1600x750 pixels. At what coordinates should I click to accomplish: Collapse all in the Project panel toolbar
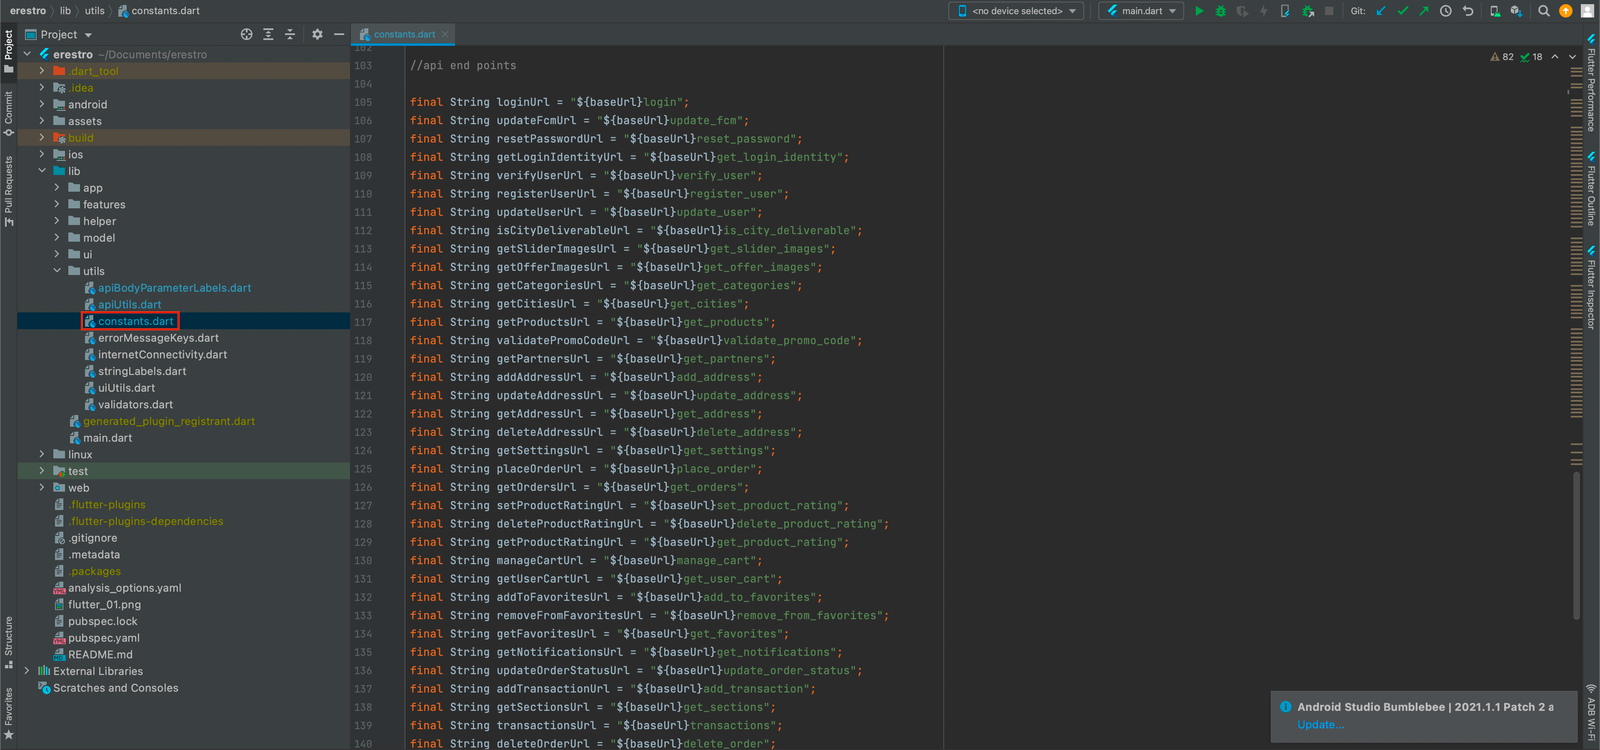click(x=290, y=34)
